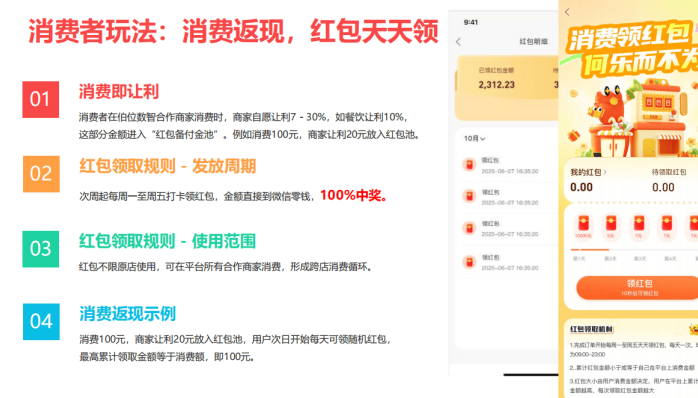This screenshot has height=398, width=698.
Task: Select the 10000元 red envelope icon
Action: click(583, 223)
